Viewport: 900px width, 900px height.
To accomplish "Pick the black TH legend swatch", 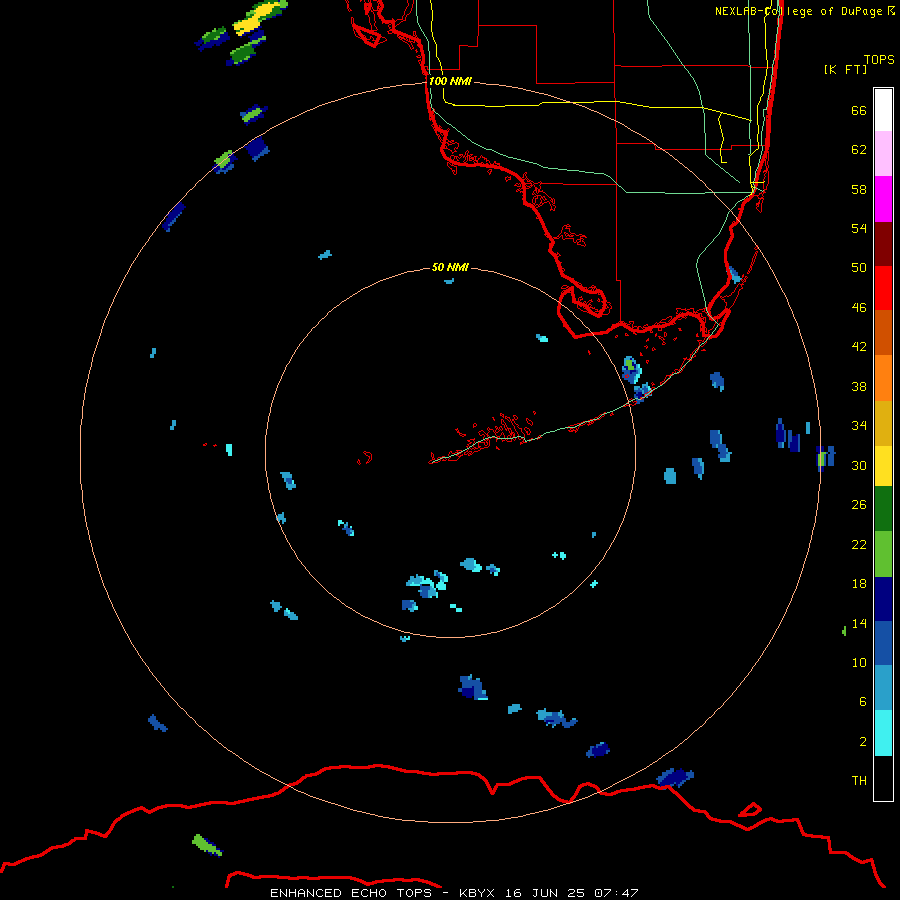I will tap(883, 778).
